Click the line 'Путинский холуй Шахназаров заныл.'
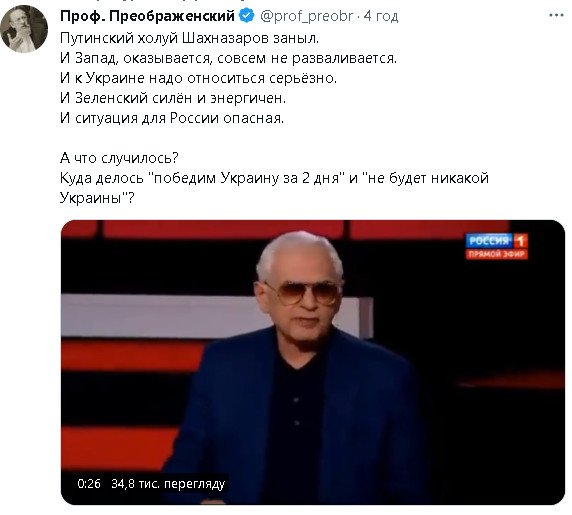Screen dimensions: 572x515 coord(189,38)
